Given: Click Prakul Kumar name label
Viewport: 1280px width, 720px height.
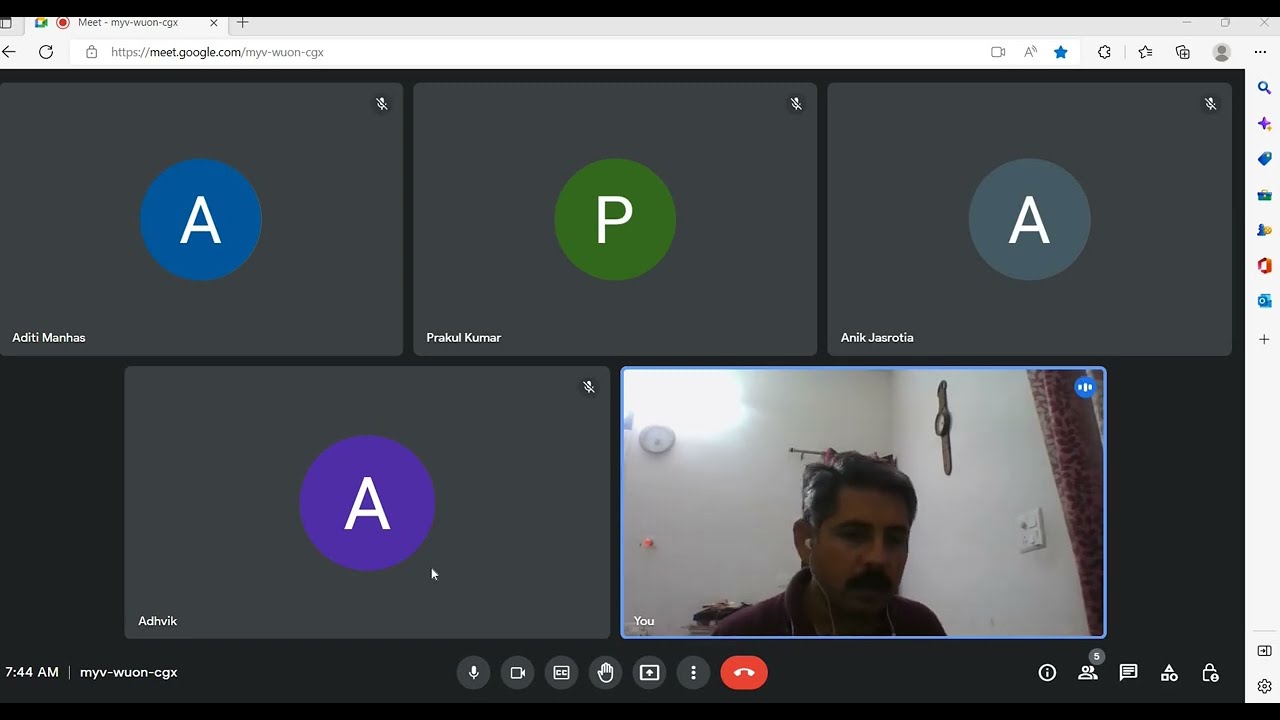Looking at the screenshot, I should 463,338.
